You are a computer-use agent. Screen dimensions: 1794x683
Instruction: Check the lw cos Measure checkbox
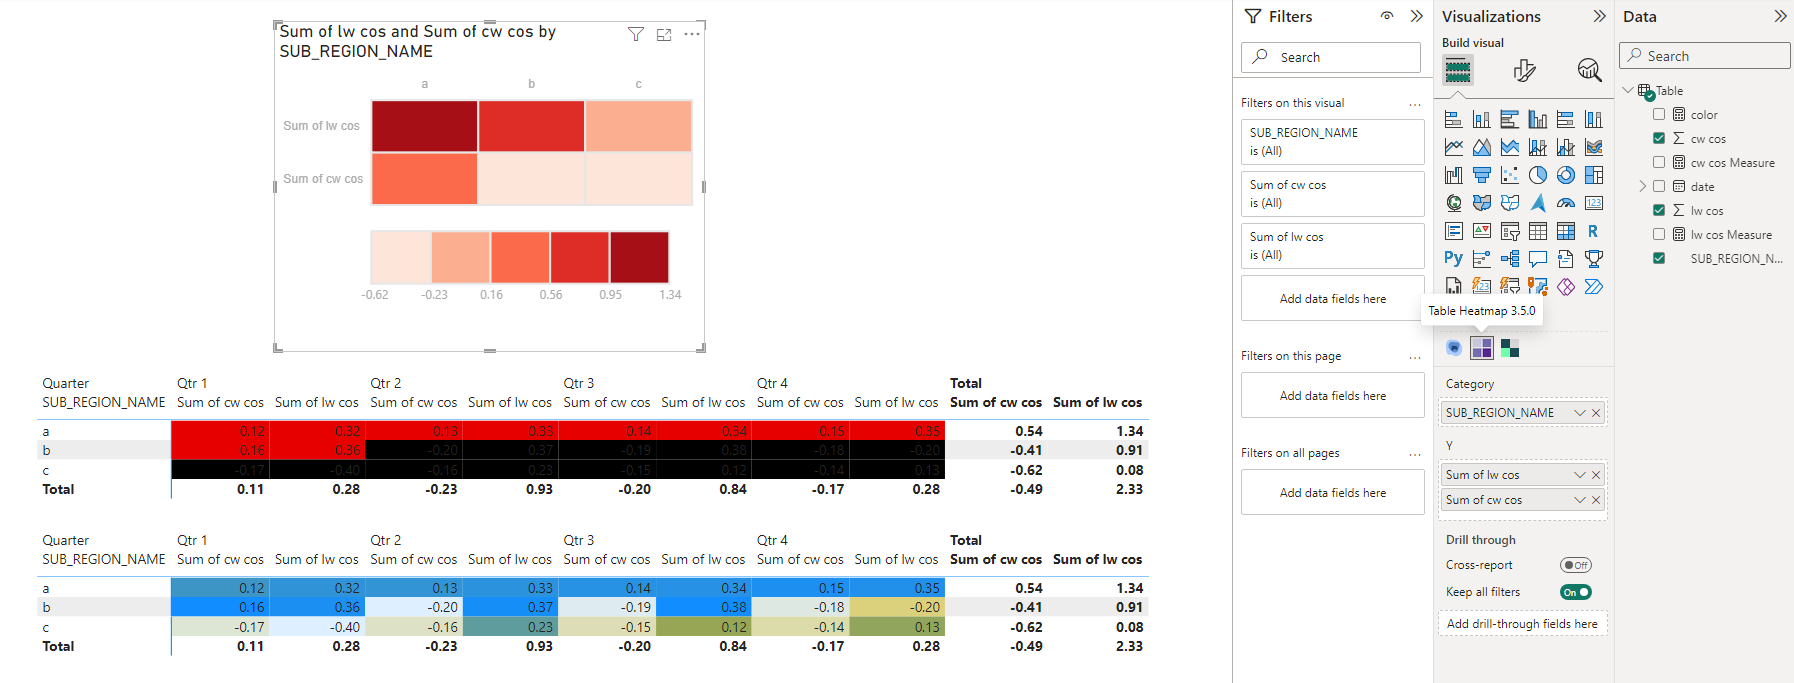pyautogui.click(x=1659, y=234)
